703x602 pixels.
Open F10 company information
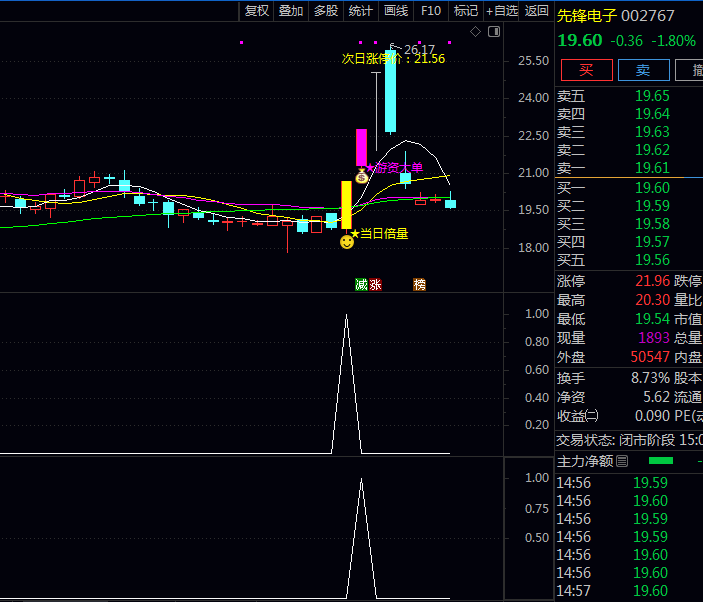pyautogui.click(x=431, y=11)
